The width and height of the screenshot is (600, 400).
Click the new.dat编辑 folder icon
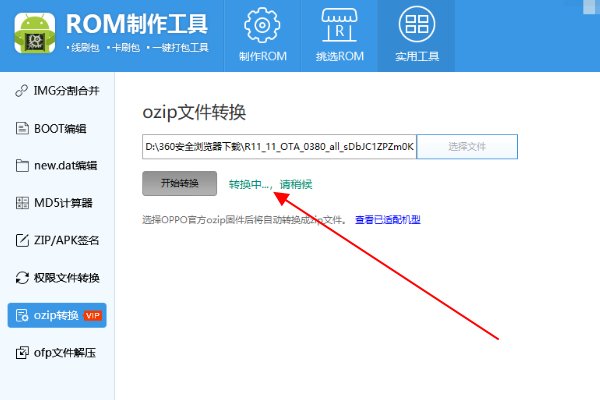(x=22, y=165)
